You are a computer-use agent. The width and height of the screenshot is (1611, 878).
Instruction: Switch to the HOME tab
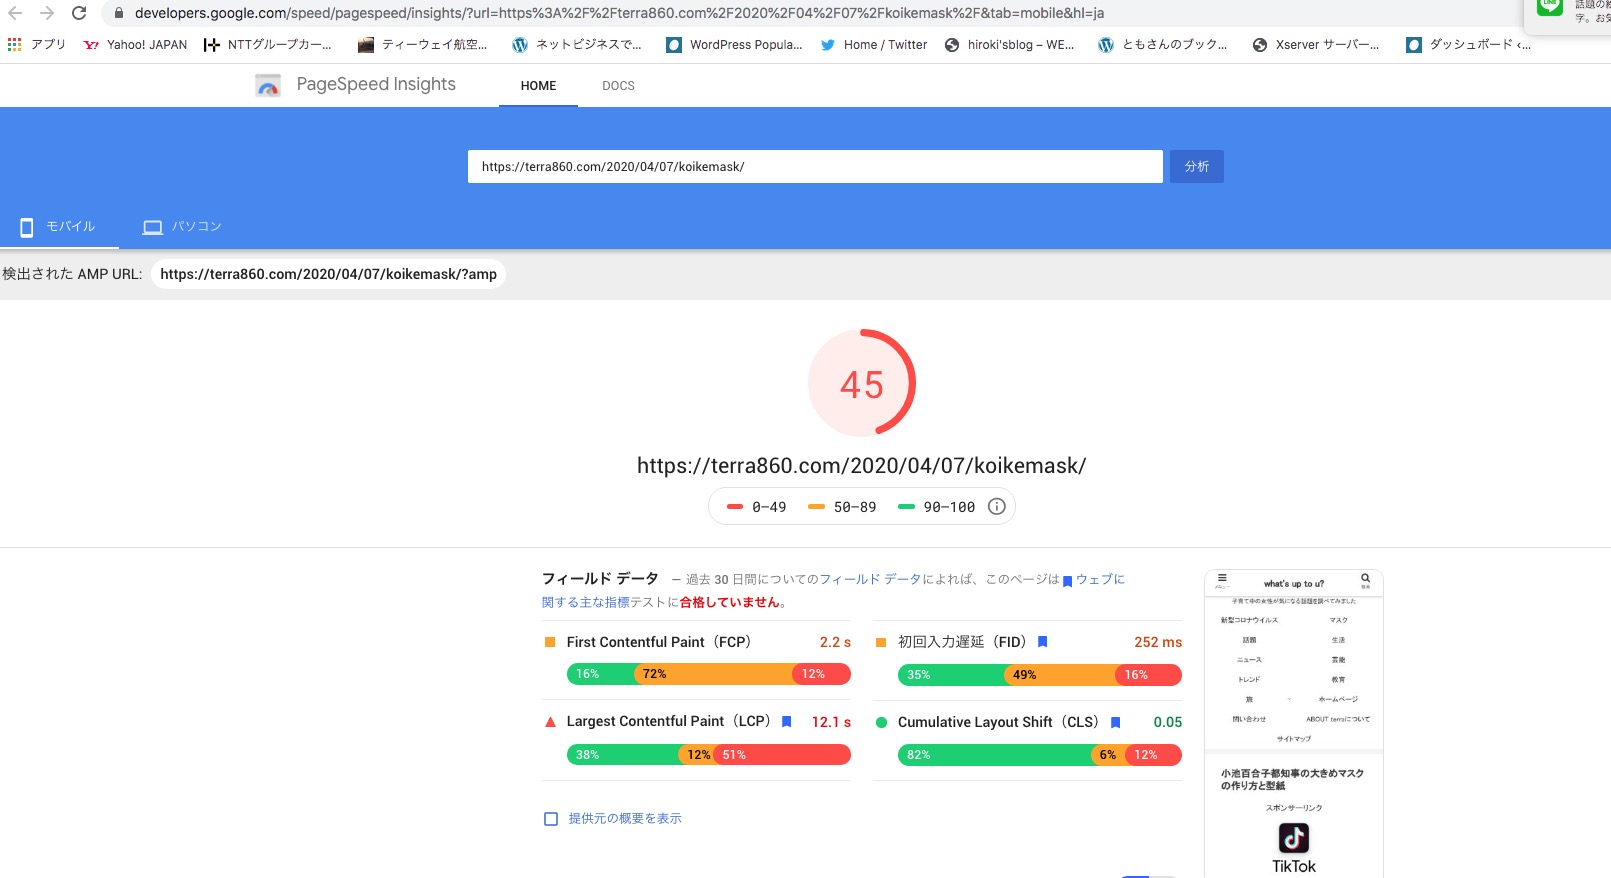(538, 86)
